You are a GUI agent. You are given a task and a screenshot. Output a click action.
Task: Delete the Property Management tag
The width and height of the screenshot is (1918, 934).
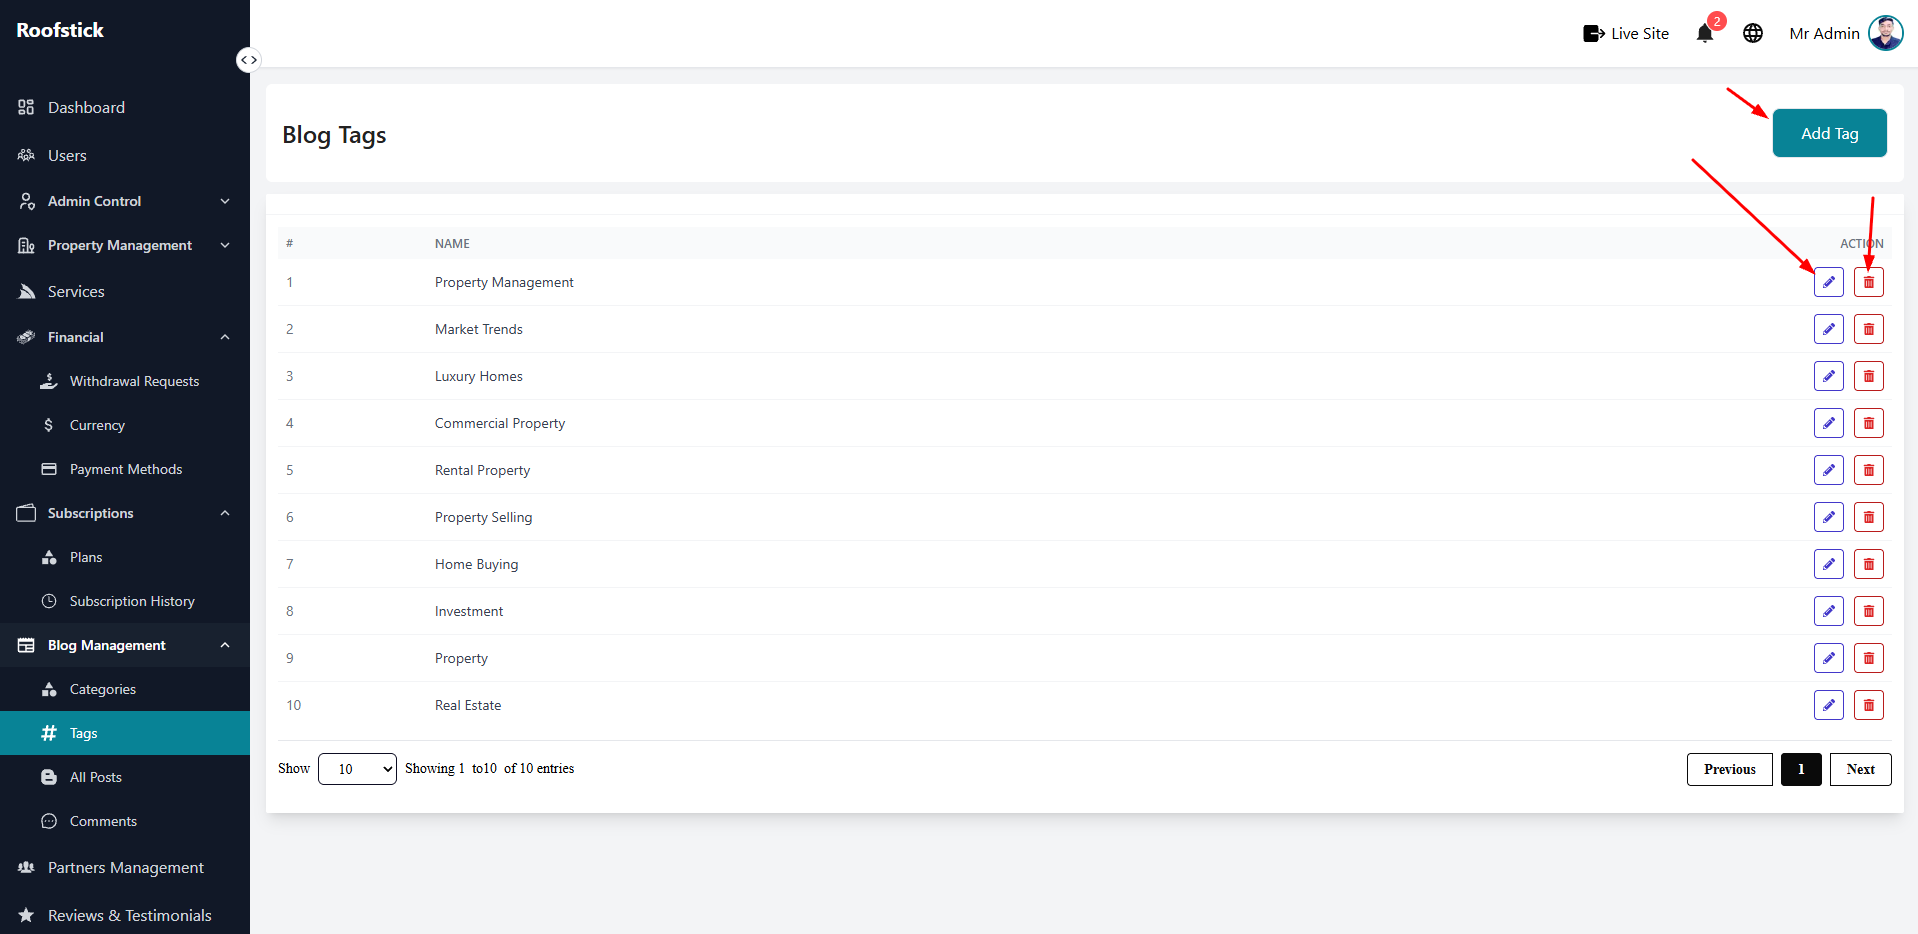point(1868,282)
